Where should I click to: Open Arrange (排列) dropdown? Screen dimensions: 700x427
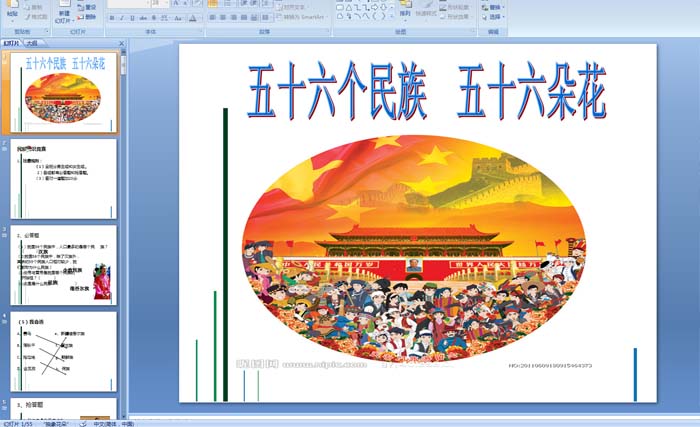click(x=405, y=11)
